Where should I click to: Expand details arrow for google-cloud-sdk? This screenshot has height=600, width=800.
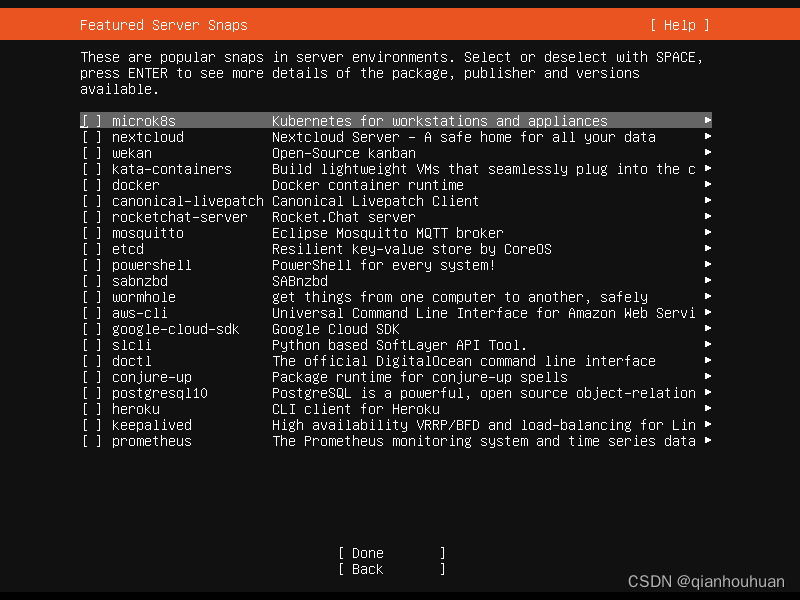click(x=708, y=328)
